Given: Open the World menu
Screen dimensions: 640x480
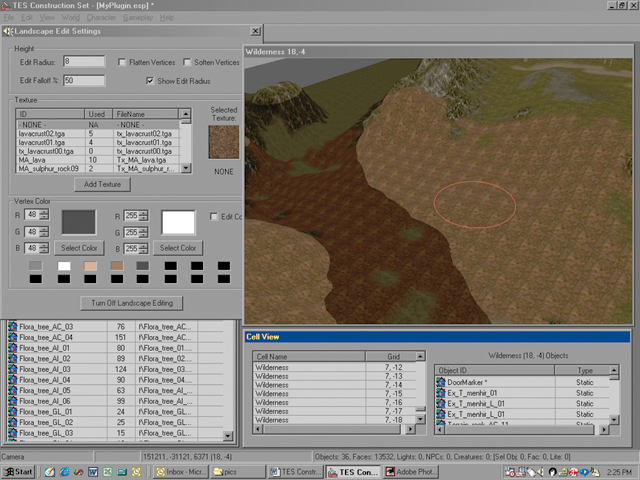Looking at the screenshot, I should tap(70, 18).
